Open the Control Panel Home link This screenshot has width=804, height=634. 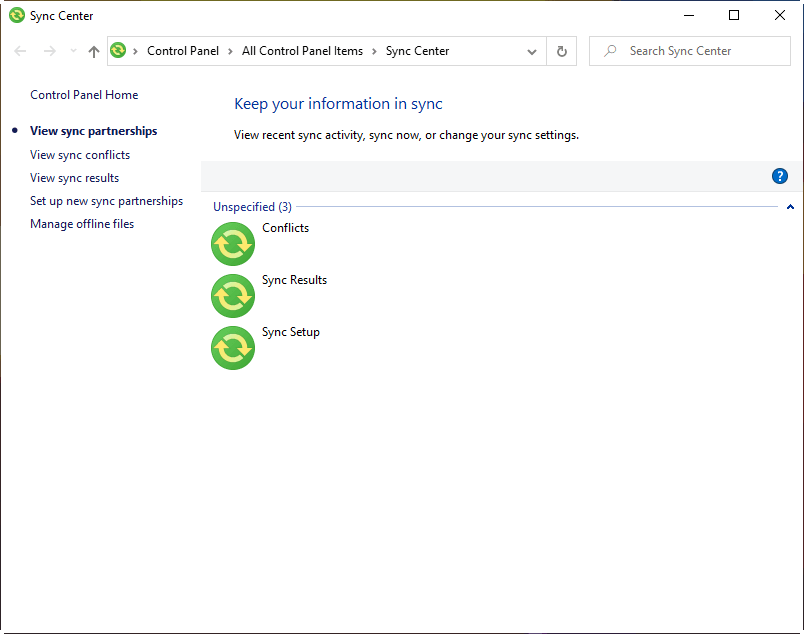84,95
